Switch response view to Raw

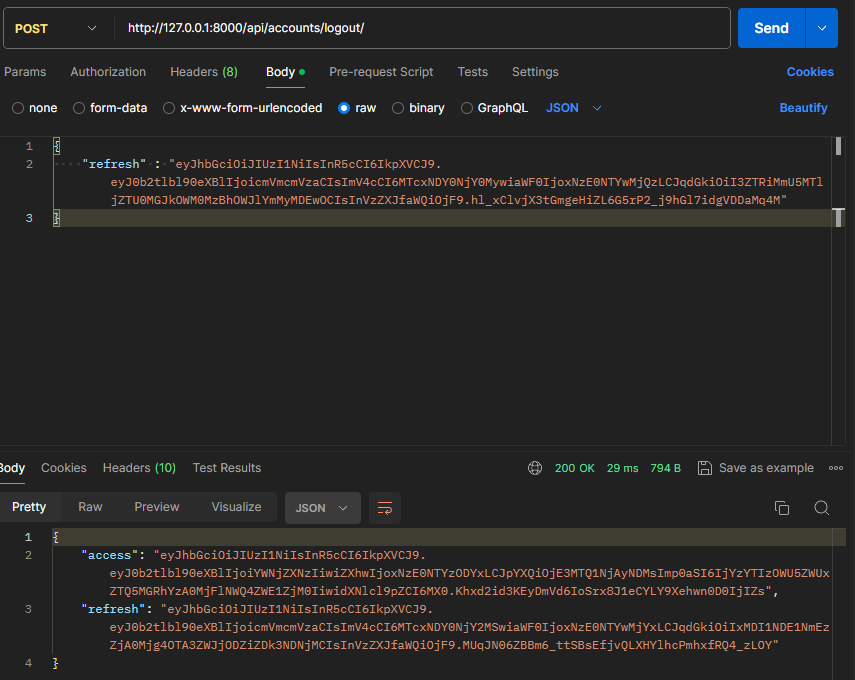click(x=91, y=507)
